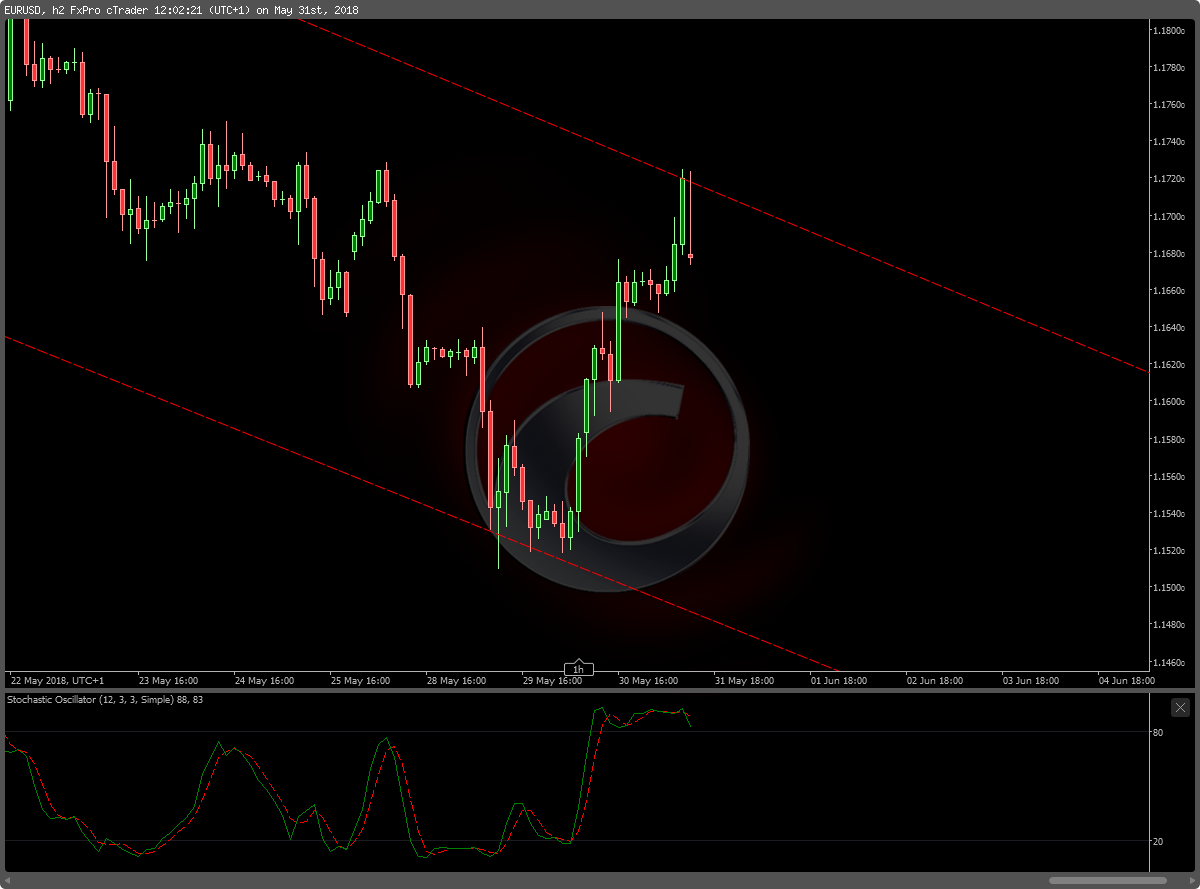The width and height of the screenshot is (1200, 889).
Task: Click the 24 May 16:00 time label
Action: tap(264, 680)
